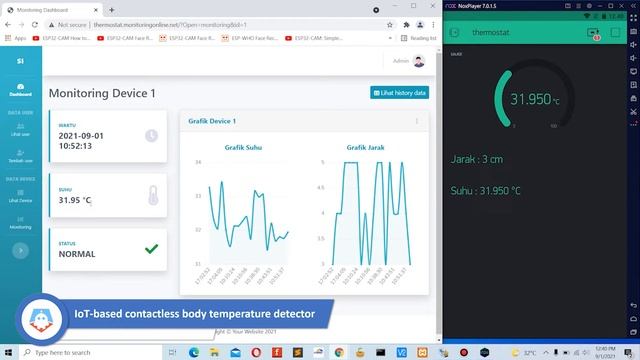Click the Suhu : 31.950 °C label in Blynk
The image size is (640, 360).
485,191
